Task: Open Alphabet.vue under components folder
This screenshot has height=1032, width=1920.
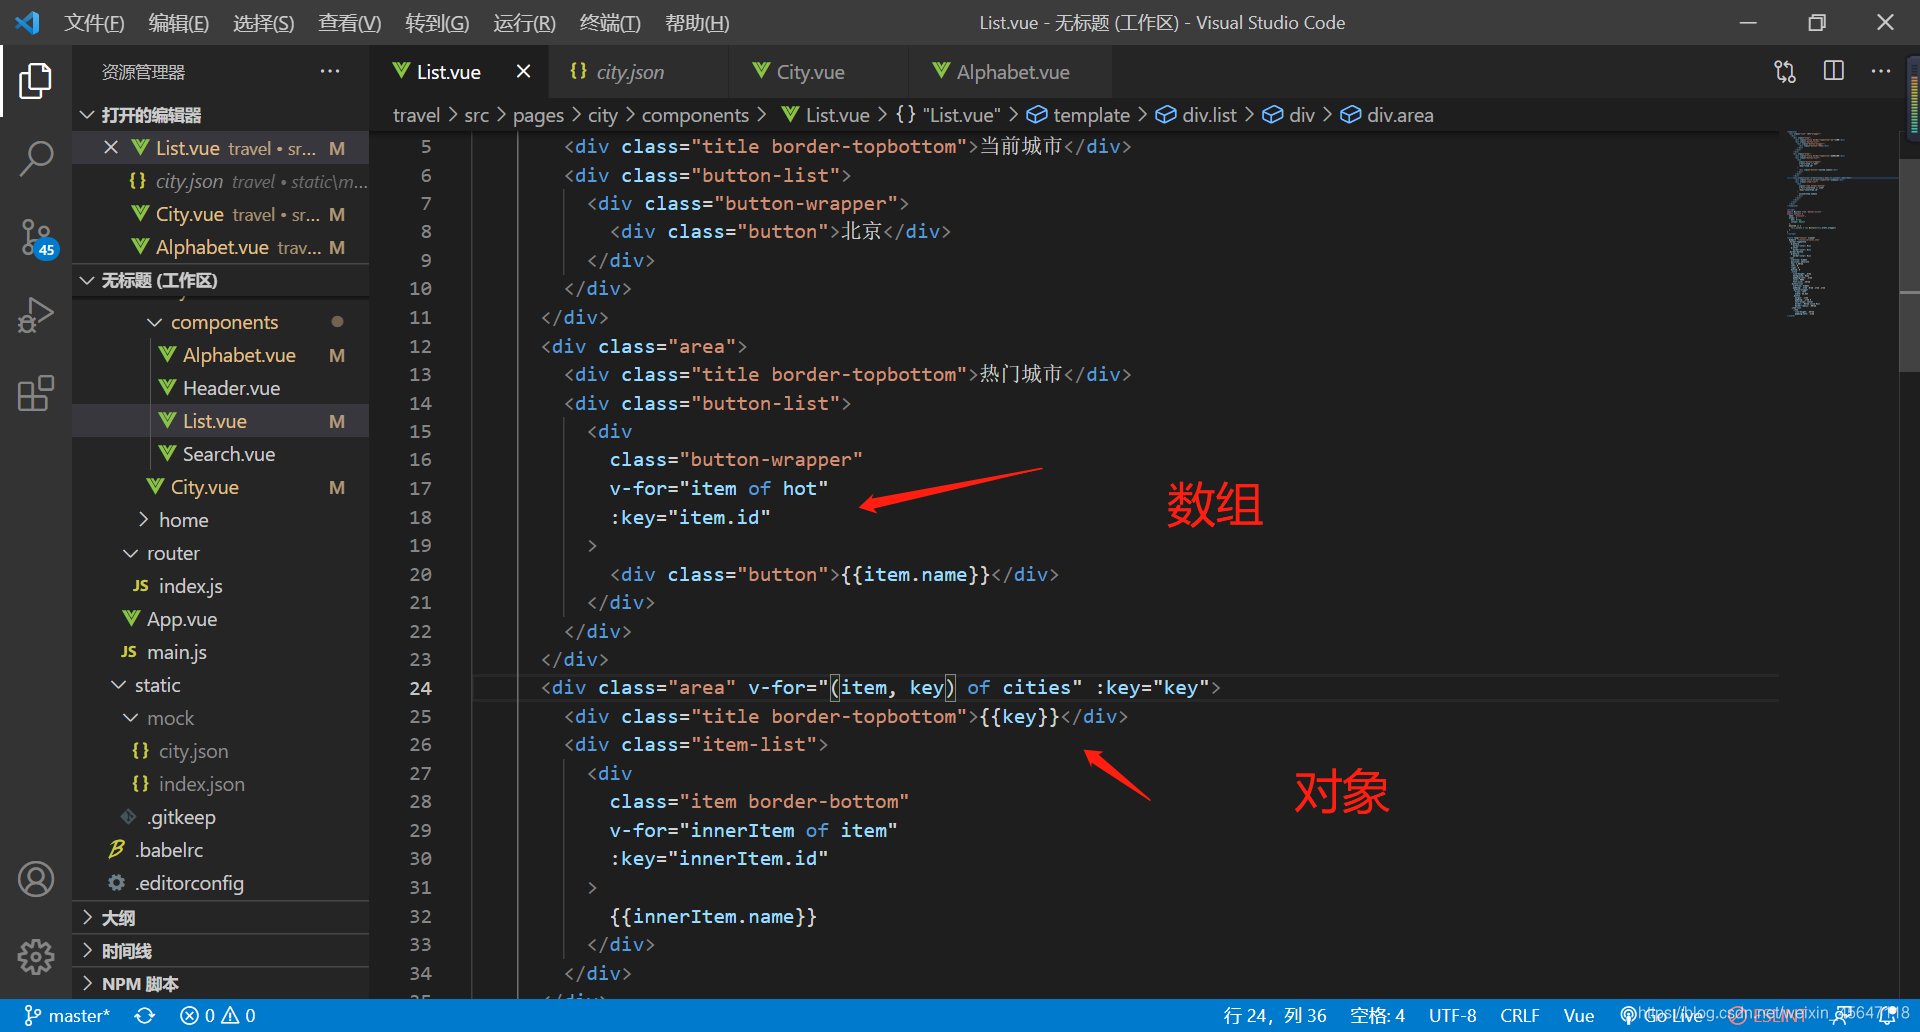Action: [221, 355]
